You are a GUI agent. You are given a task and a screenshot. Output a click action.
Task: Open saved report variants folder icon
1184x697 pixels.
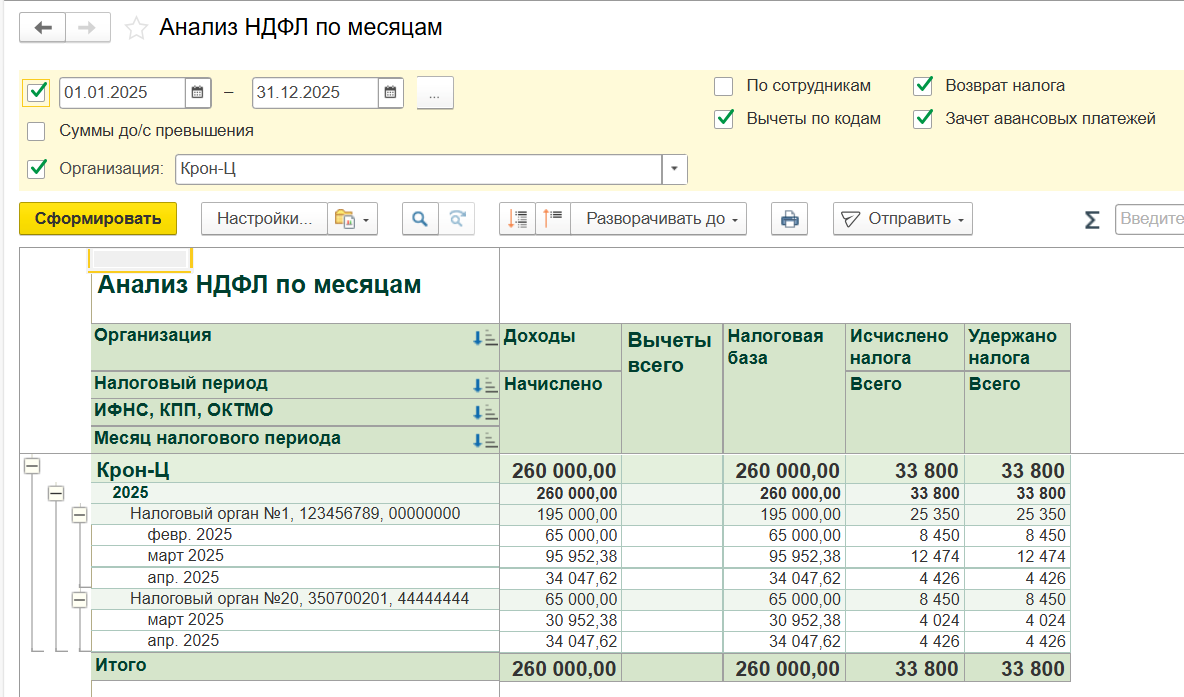tap(345, 218)
